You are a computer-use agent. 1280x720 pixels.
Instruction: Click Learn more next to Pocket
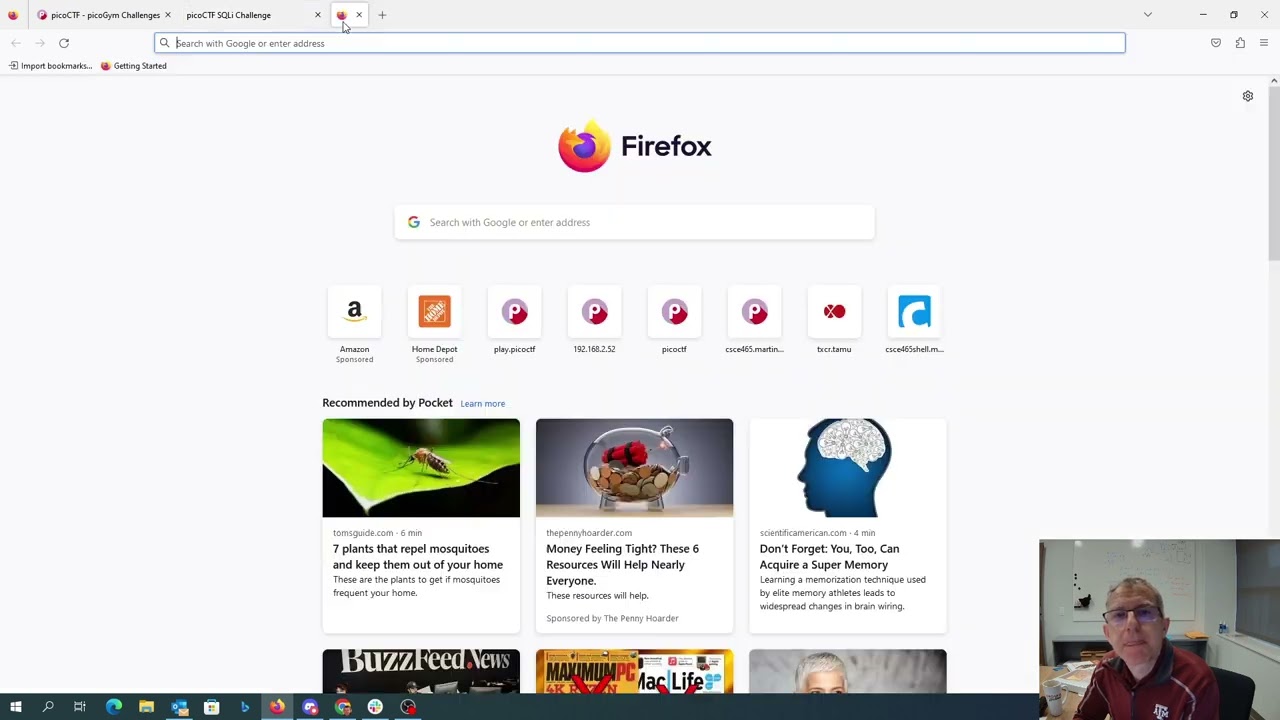point(482,403)
